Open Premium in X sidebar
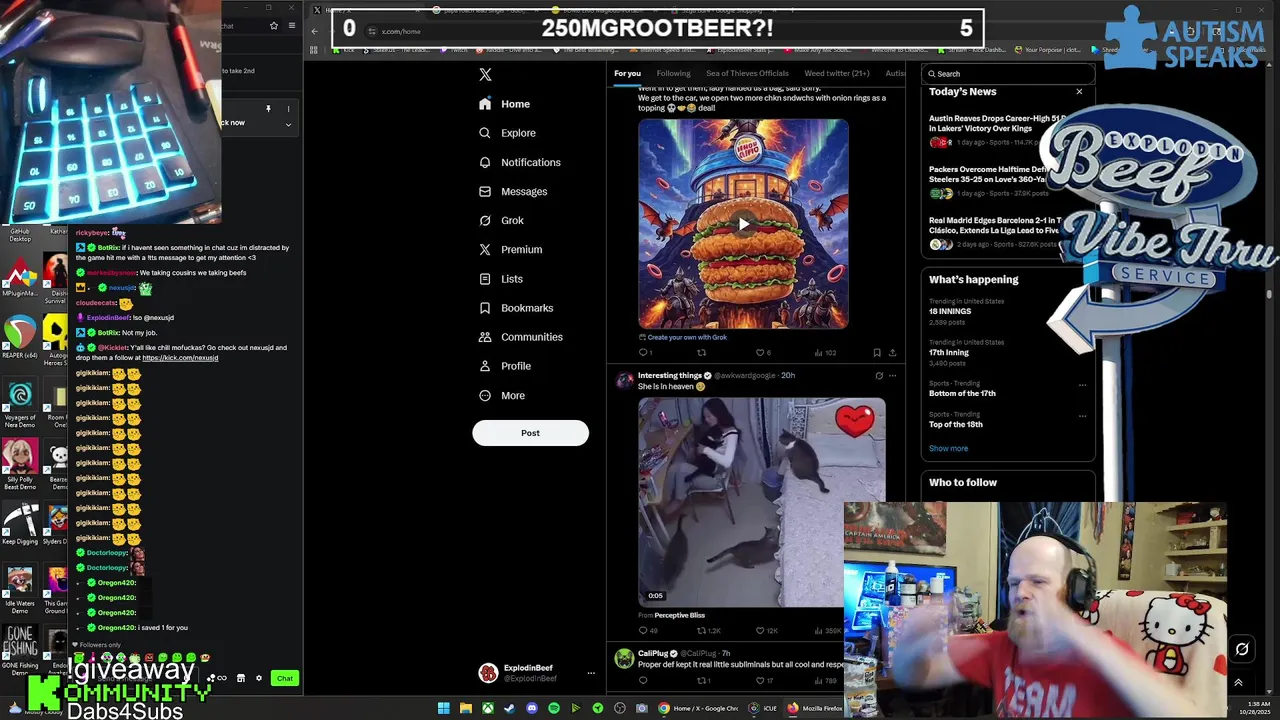1280x720 pixels. pos(510,249)
